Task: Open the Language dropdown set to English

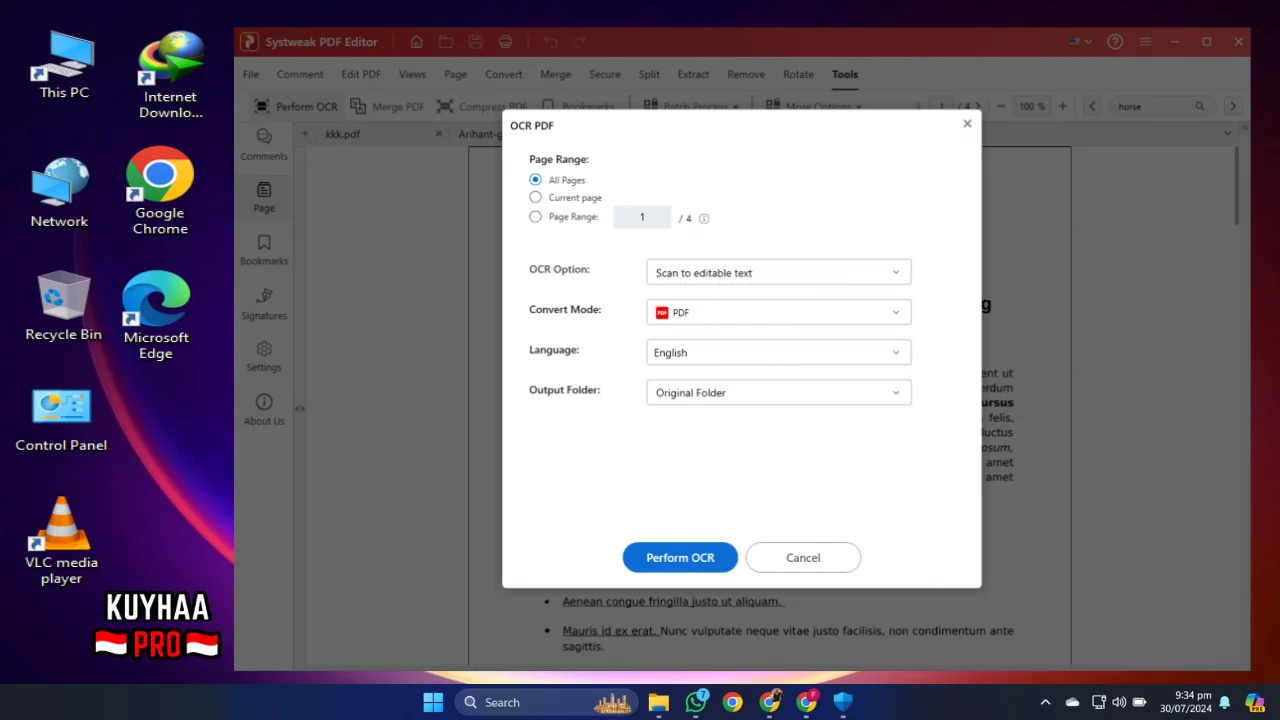Action: tap(778, 352)
